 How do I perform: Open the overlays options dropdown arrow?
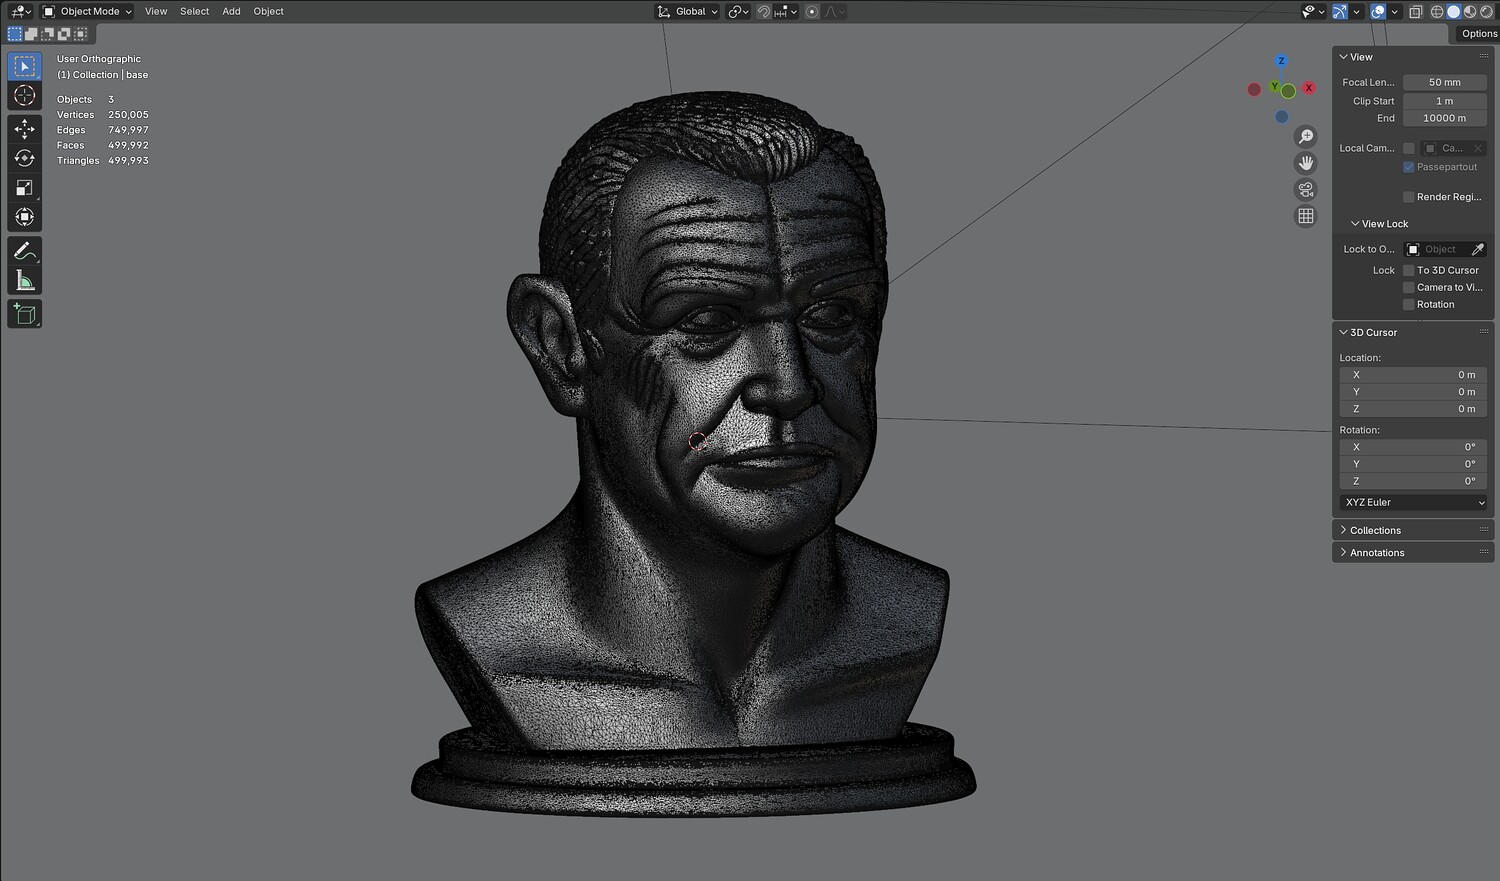point(1394,12)
